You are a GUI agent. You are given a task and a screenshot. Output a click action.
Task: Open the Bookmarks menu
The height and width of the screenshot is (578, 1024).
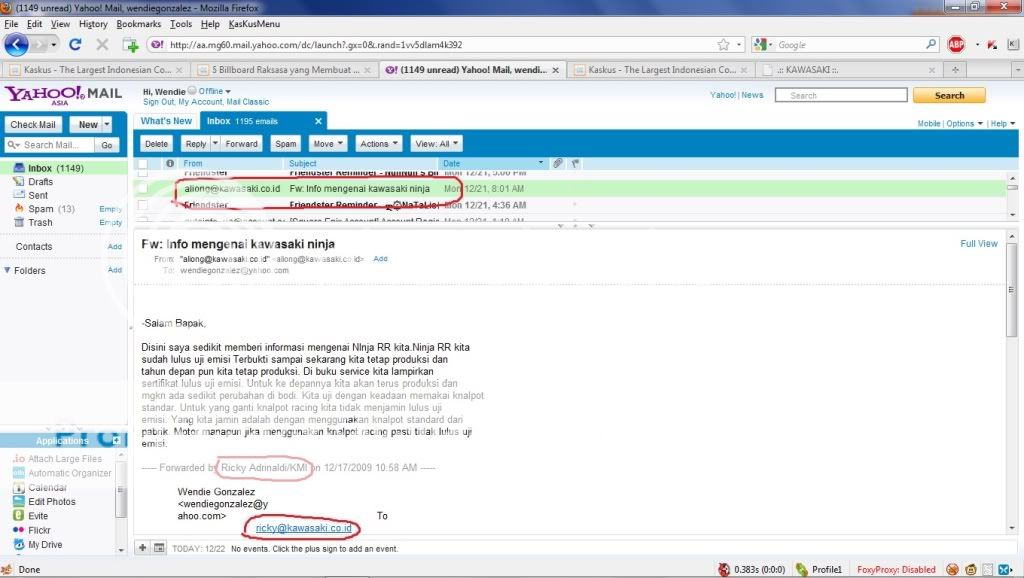click(x=138, y=24)
